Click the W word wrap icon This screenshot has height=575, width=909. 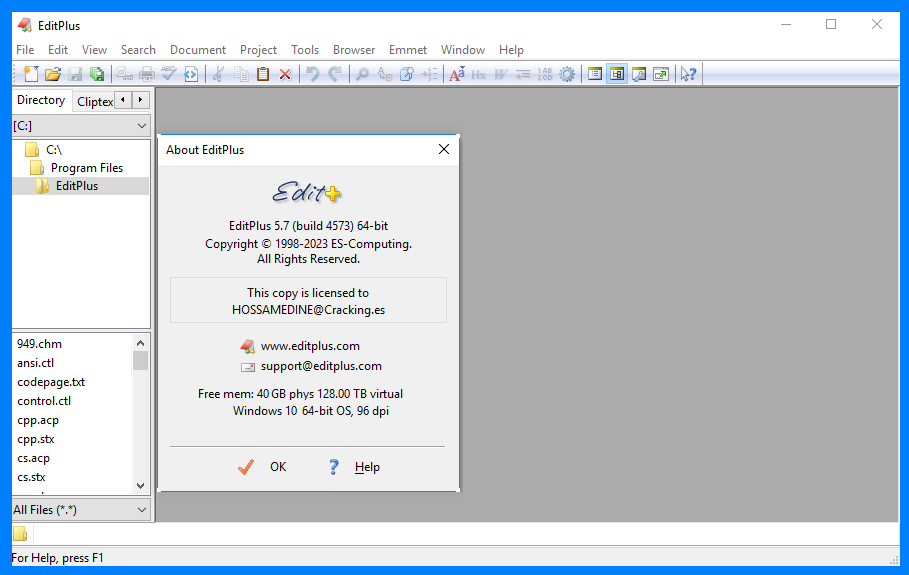click(x=500, y=74)
